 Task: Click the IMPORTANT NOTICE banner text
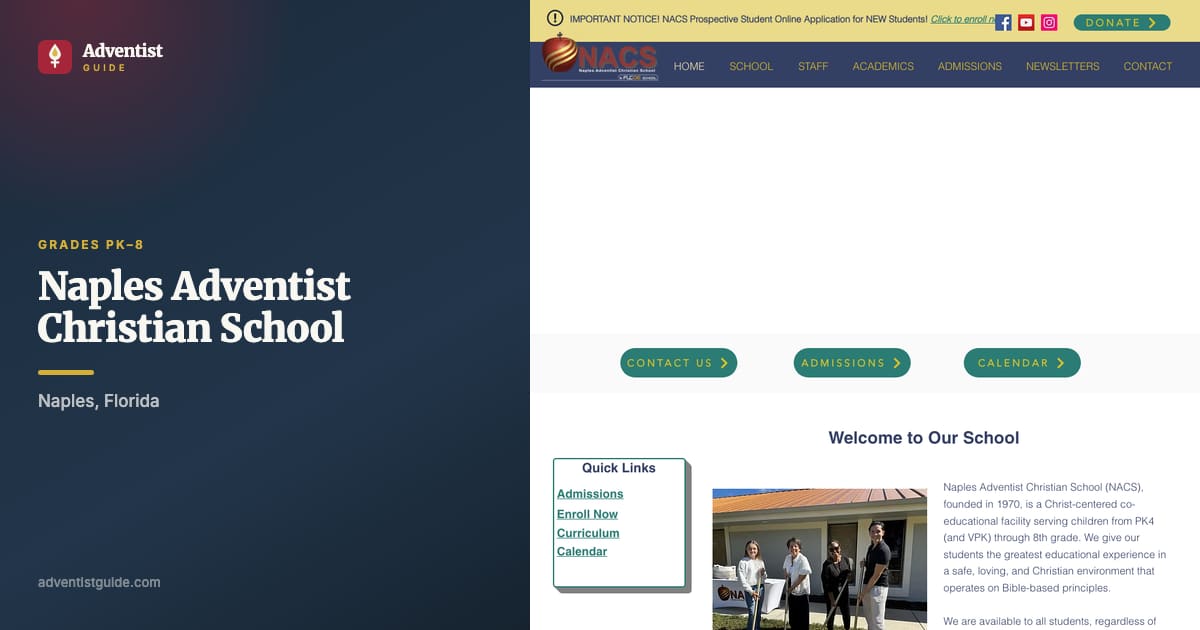(748, 19)
